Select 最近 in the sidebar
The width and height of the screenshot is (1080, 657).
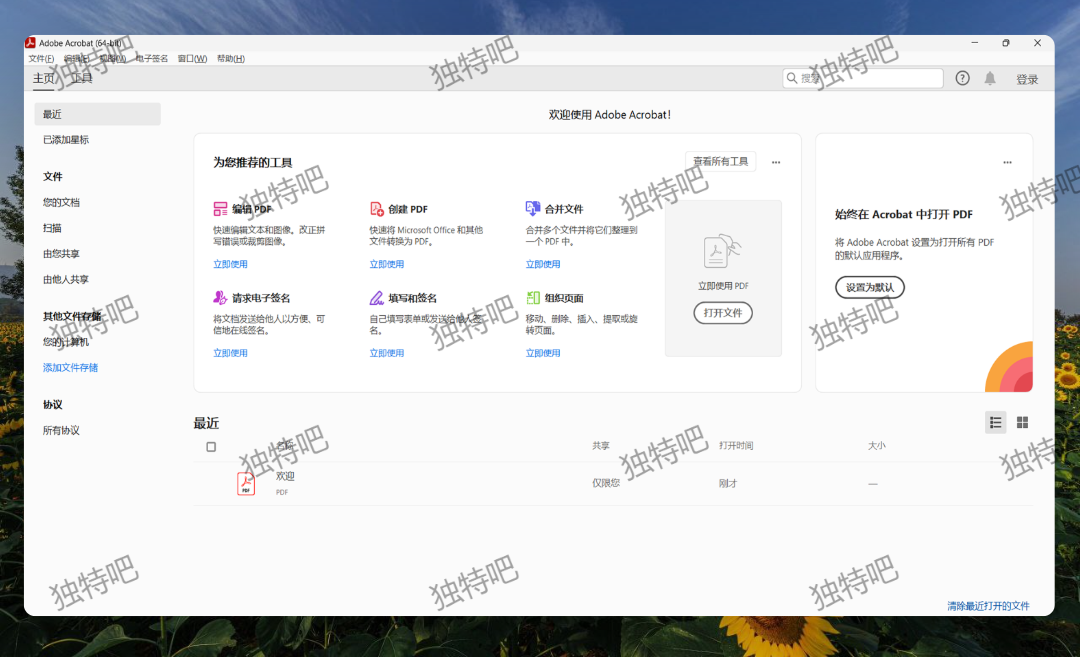click(97, 114)
